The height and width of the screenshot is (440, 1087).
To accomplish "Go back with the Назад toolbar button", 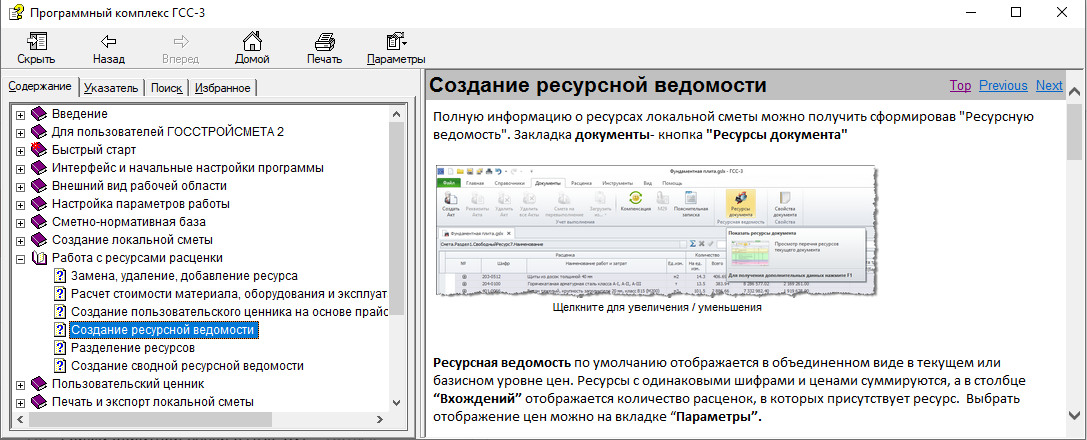I will point(109,47).
